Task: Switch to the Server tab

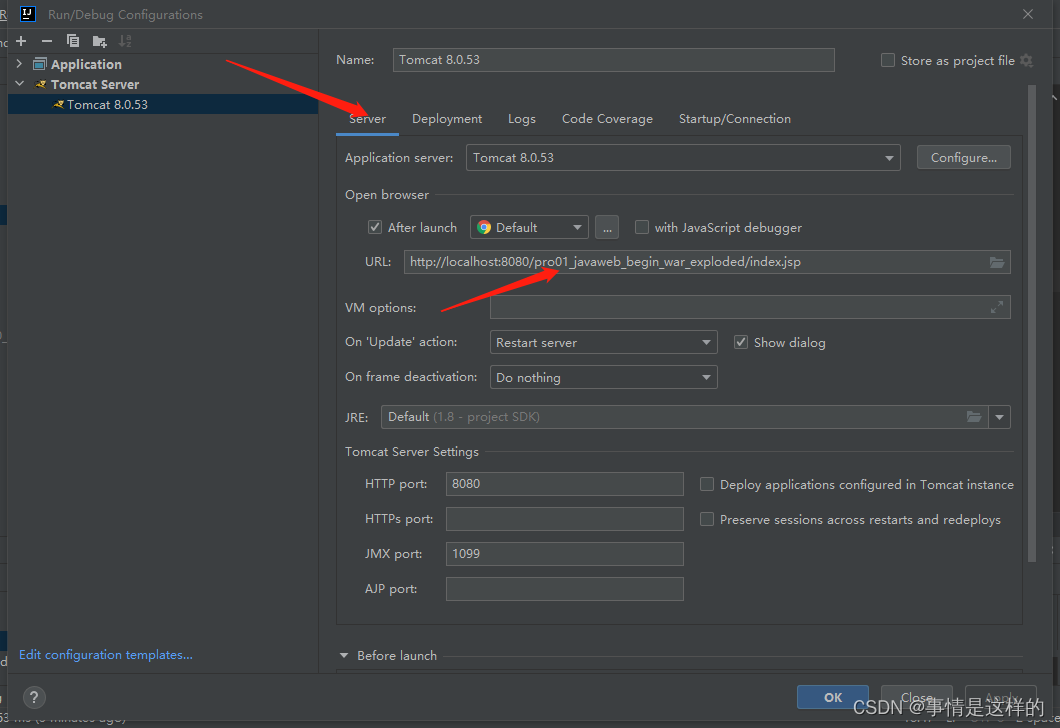Action: pos(367,119)
